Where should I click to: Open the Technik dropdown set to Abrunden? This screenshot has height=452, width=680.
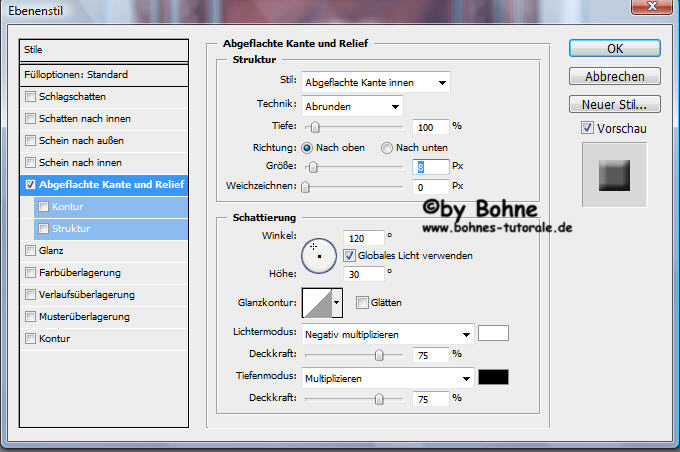(x=352, y=105)
